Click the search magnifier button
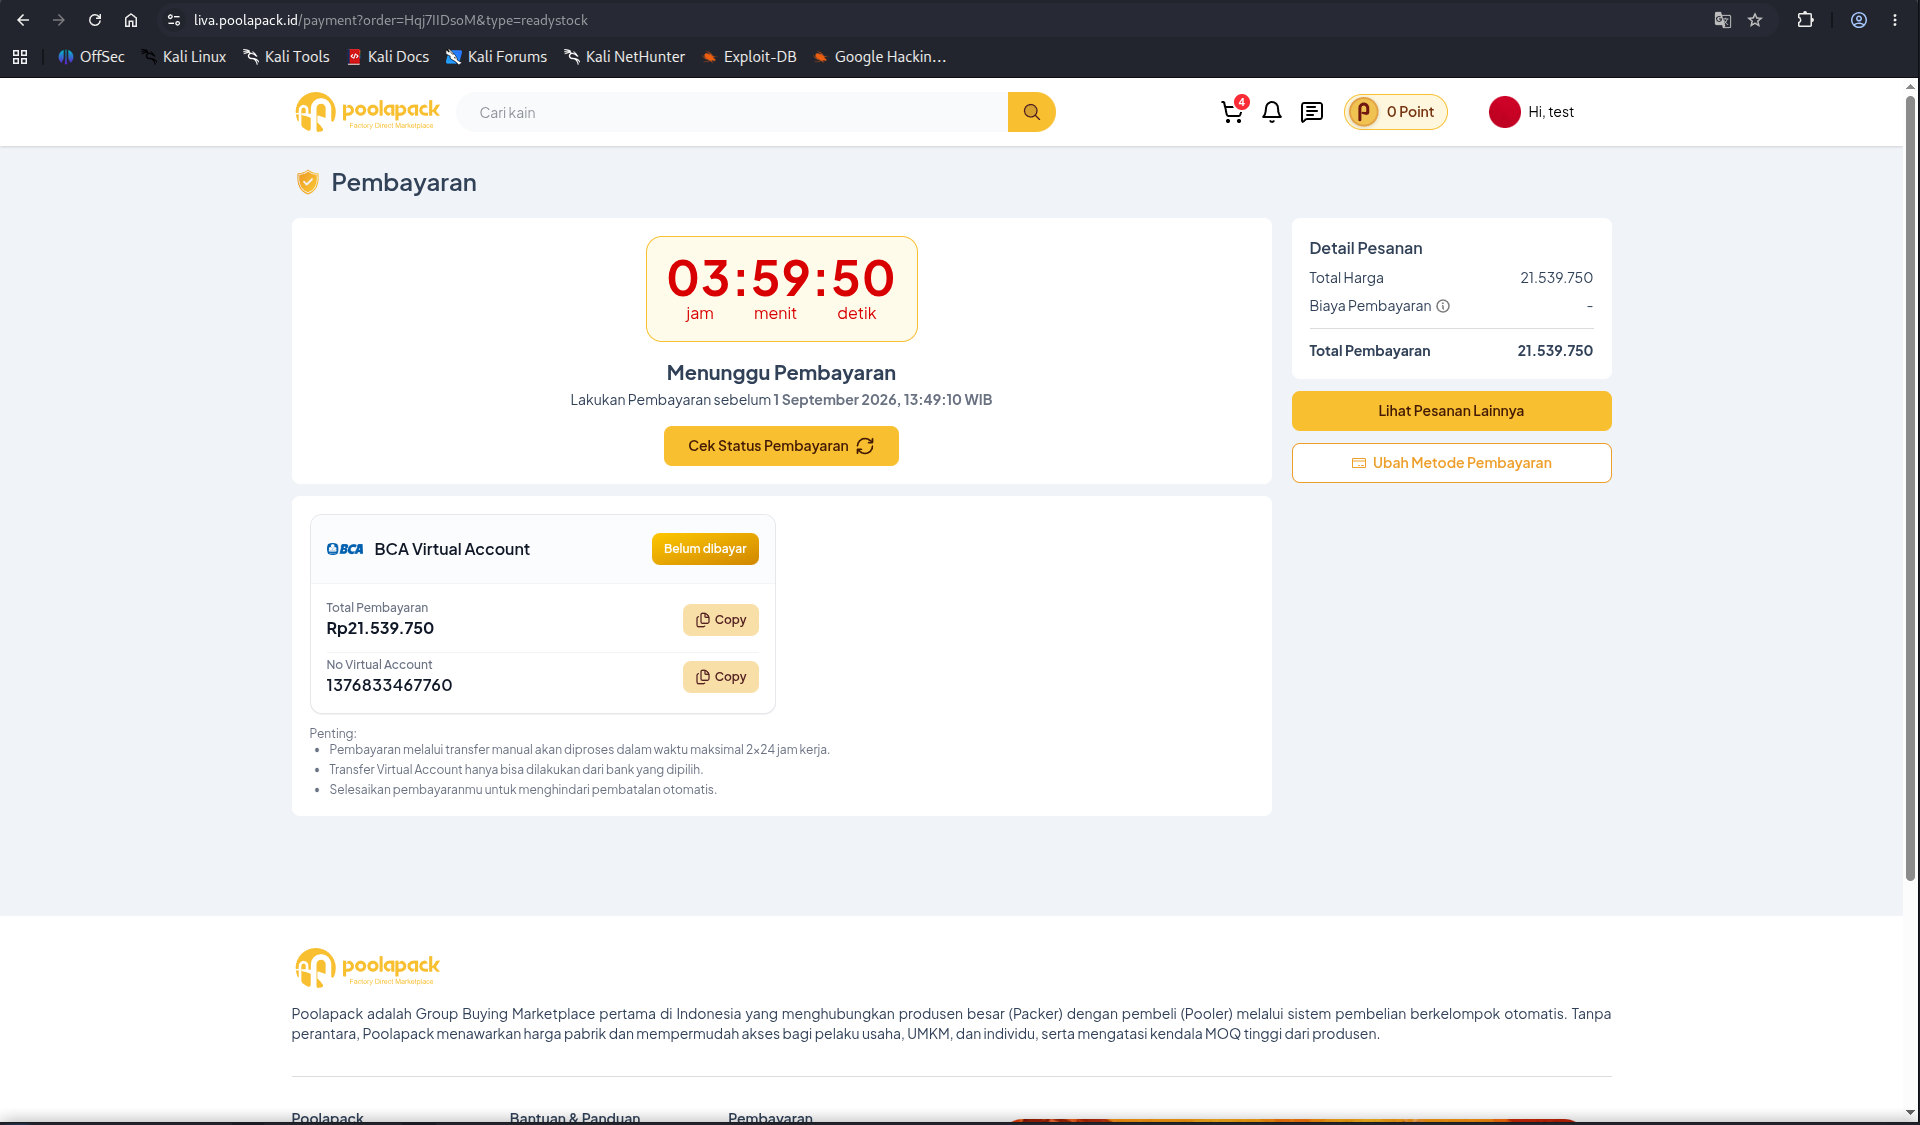 [1031, 112]
